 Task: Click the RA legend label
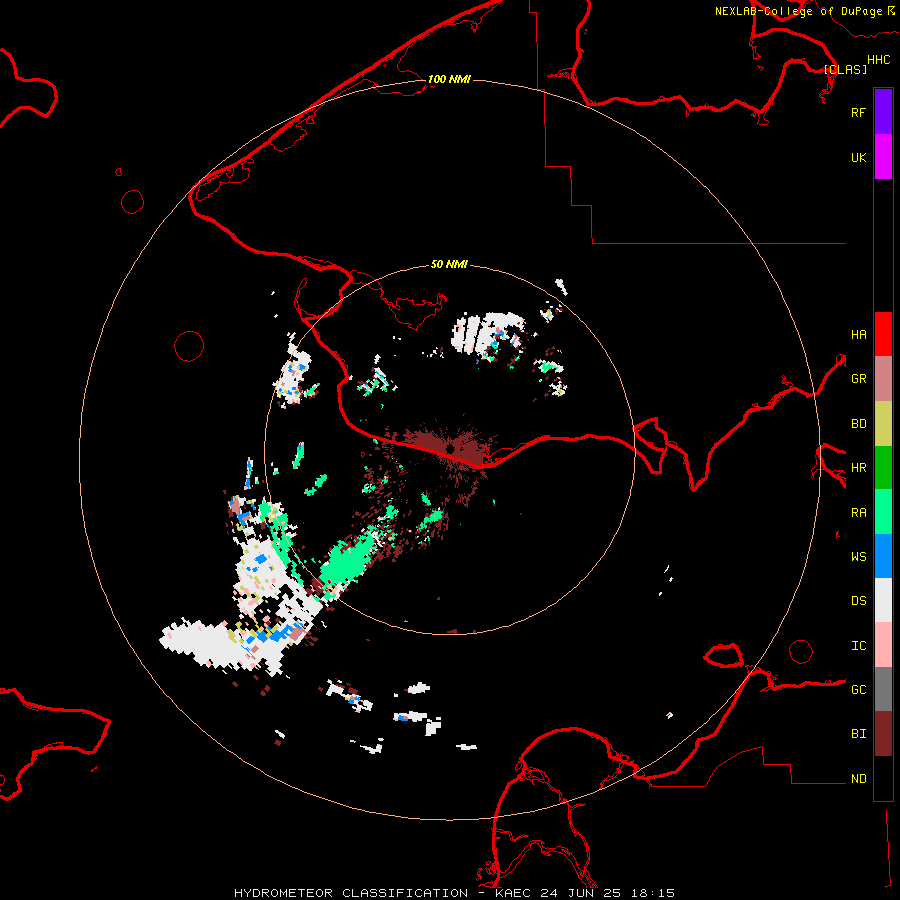click(x=858, y=513)
